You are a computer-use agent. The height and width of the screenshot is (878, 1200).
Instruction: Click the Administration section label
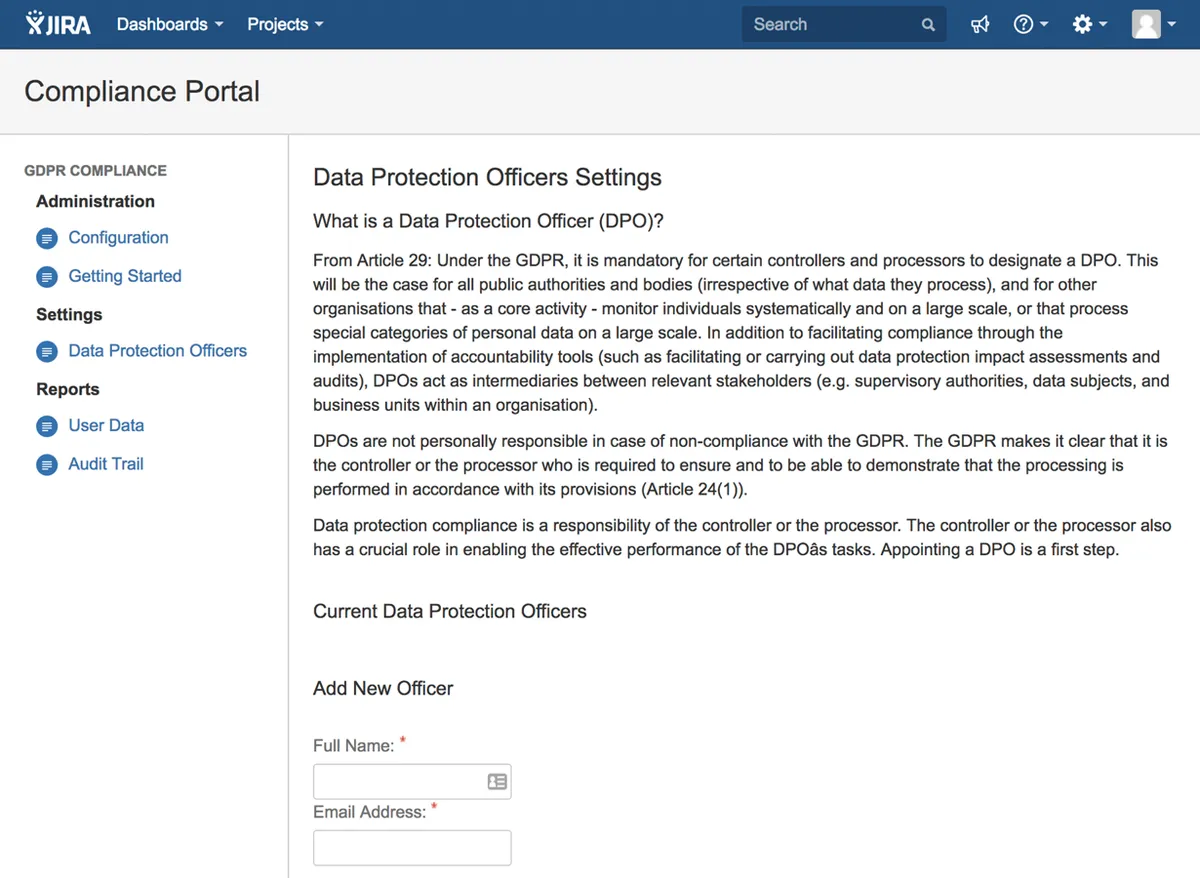95,201
